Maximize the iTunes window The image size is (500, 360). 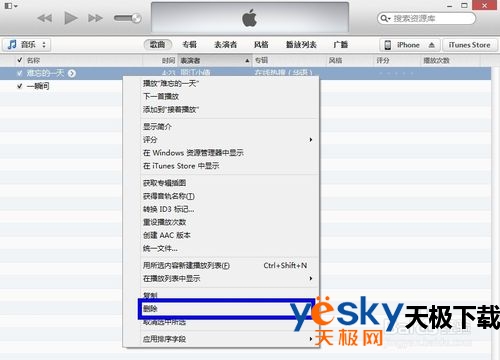click(x=464, y=5)
